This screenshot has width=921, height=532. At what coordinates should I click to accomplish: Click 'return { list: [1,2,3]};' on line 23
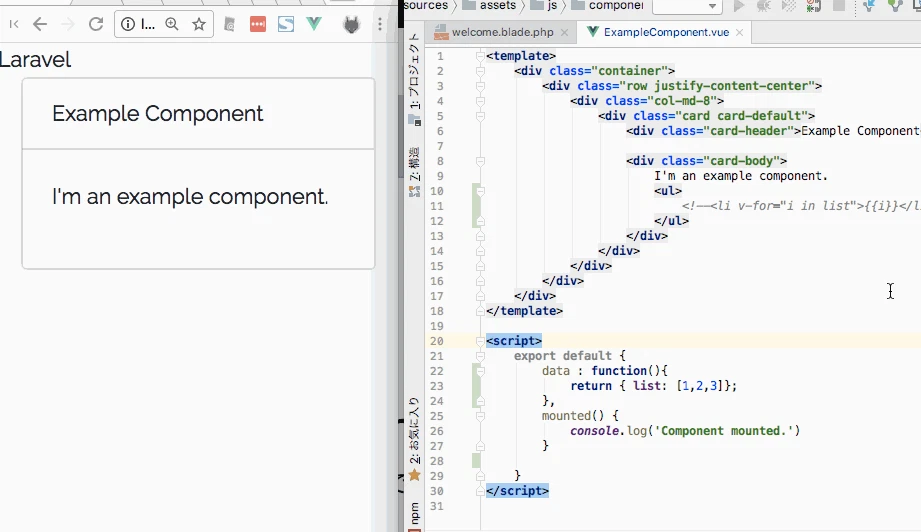[x=653, y=386]
